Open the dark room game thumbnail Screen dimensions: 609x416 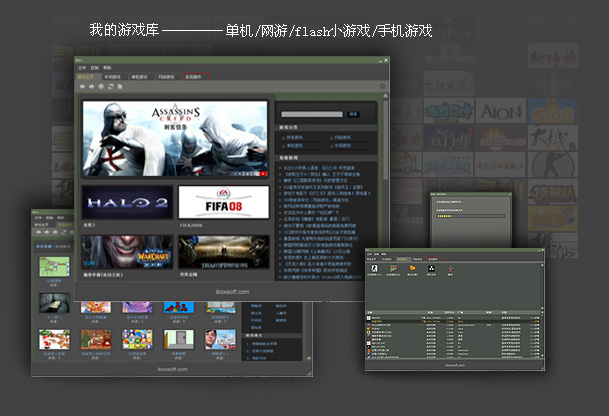(x=54, y=303)
